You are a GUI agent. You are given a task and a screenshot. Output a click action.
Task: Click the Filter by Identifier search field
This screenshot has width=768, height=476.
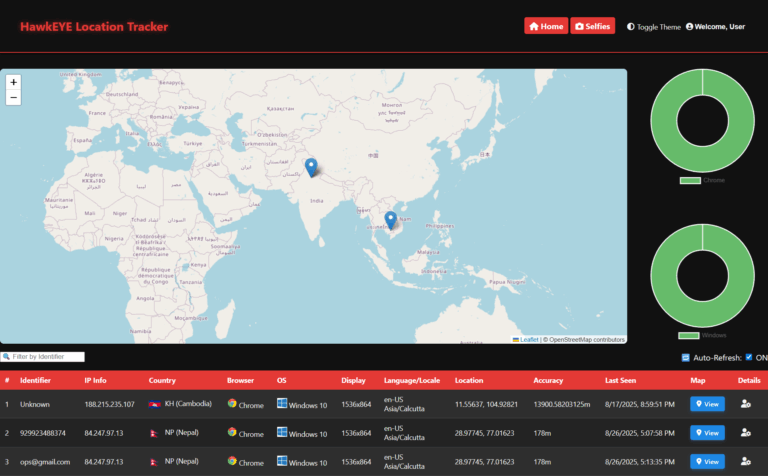pyautogui.click(x=47, y=356)
